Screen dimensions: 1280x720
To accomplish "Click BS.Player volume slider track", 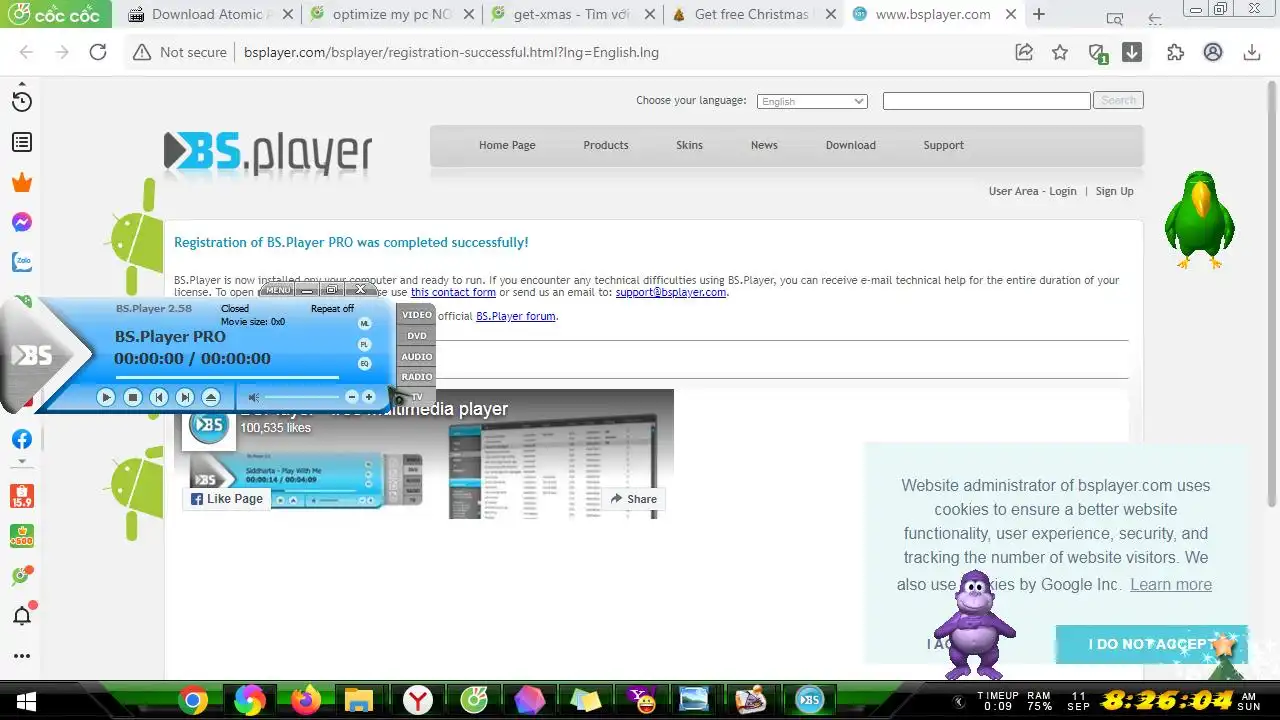I will coord(303,397).
